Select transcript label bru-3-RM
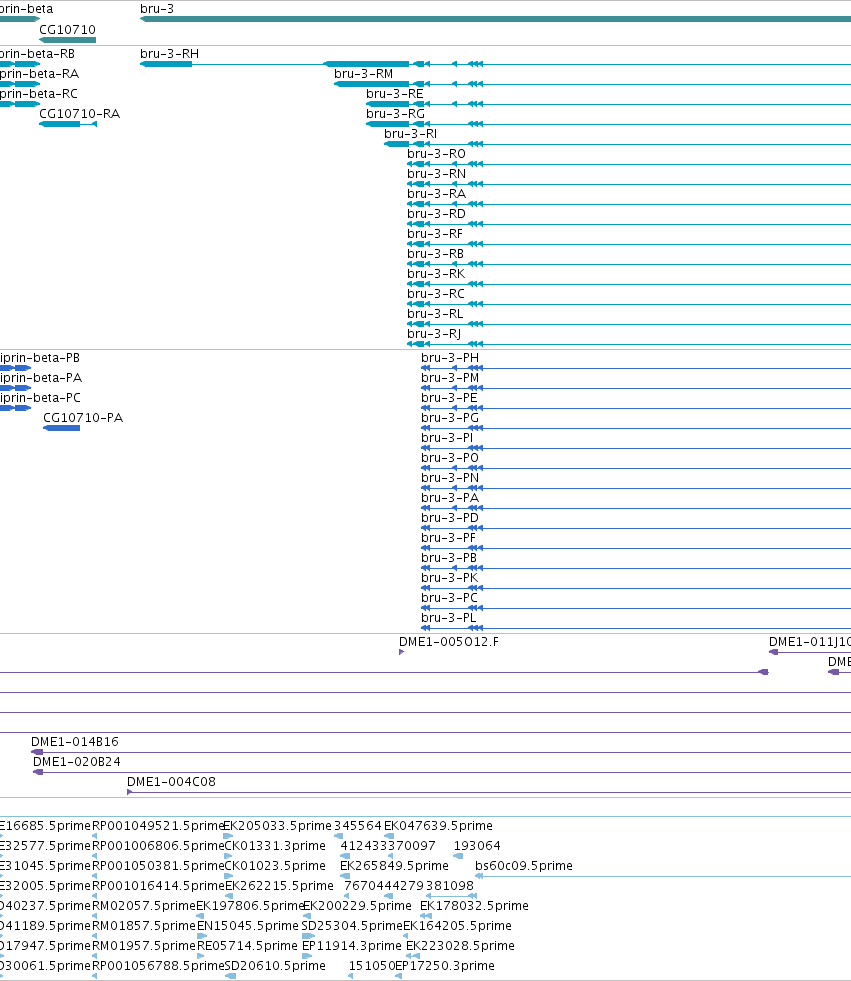This screenshot has height=981, width=851. click(364, 74)
